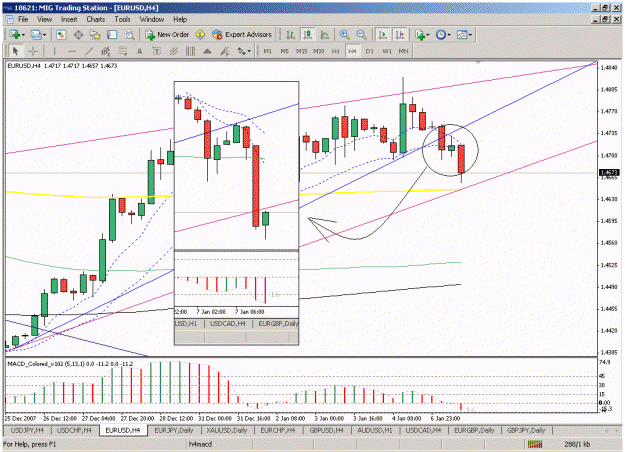Open the Insert menu
This screenshot has width=625, height=452.
pos(69,19)
